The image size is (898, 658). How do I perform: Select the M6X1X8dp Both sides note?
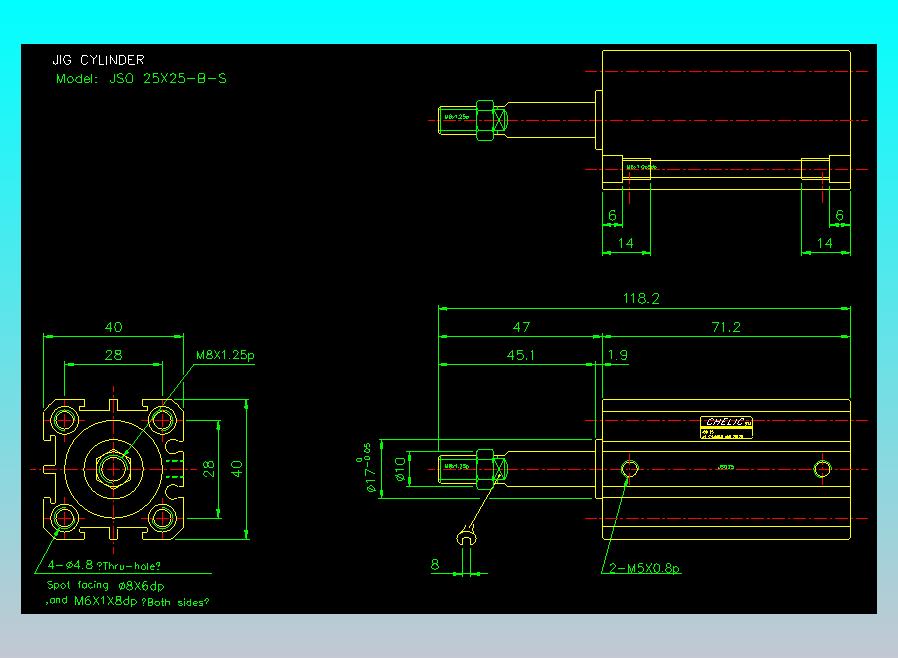pos(128,602)
